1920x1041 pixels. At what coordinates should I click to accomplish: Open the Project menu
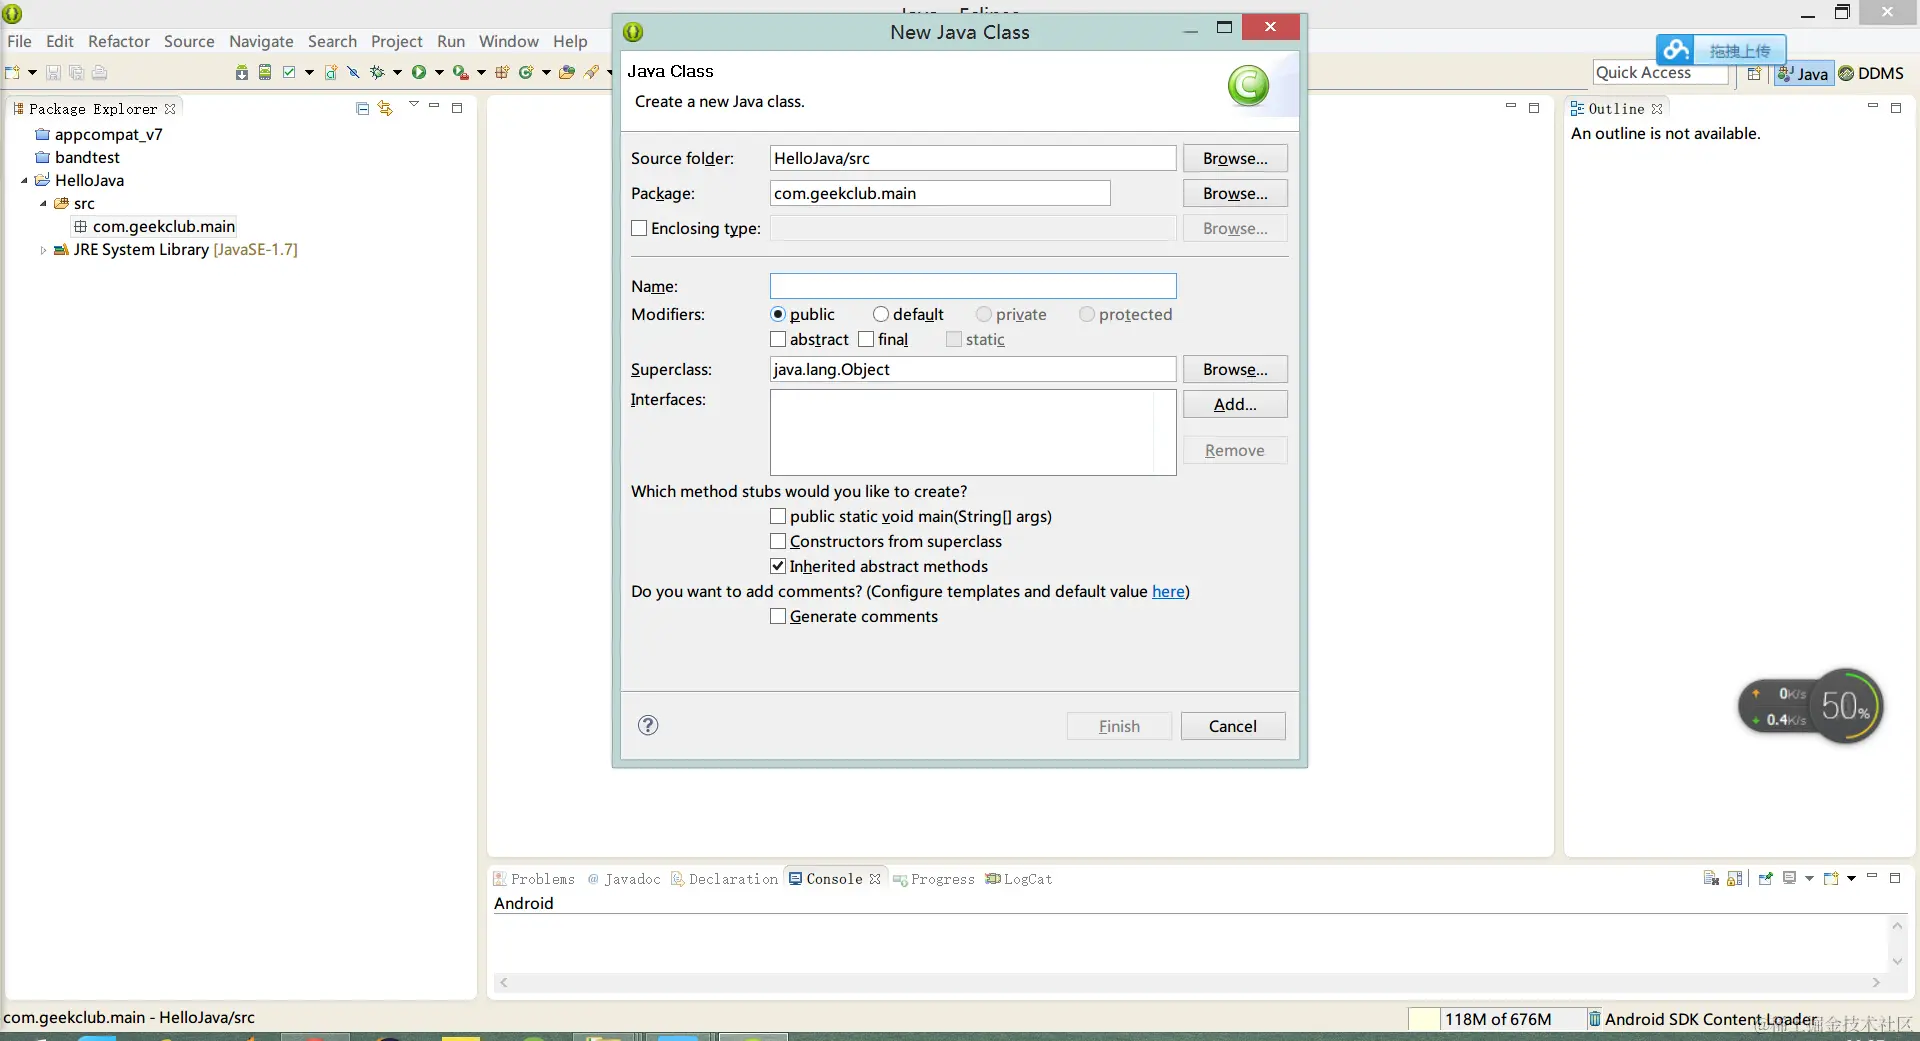tap(397, 41)
